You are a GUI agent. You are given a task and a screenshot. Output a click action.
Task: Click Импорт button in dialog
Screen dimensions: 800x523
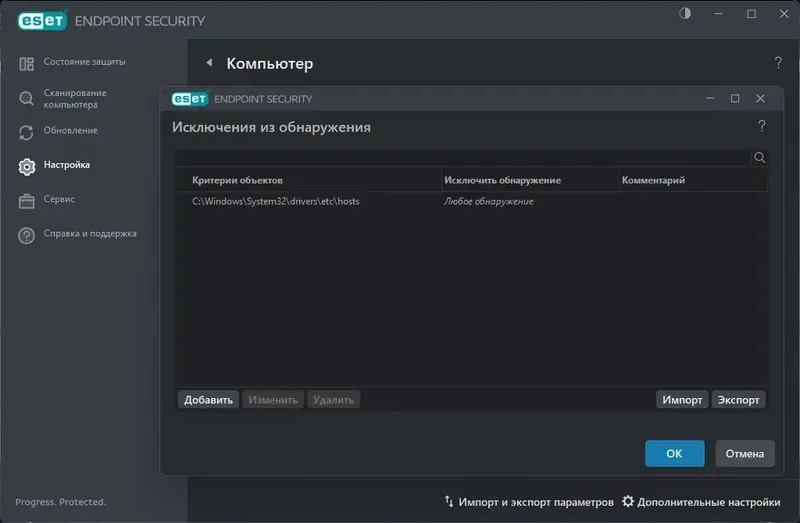click(682, 400)
